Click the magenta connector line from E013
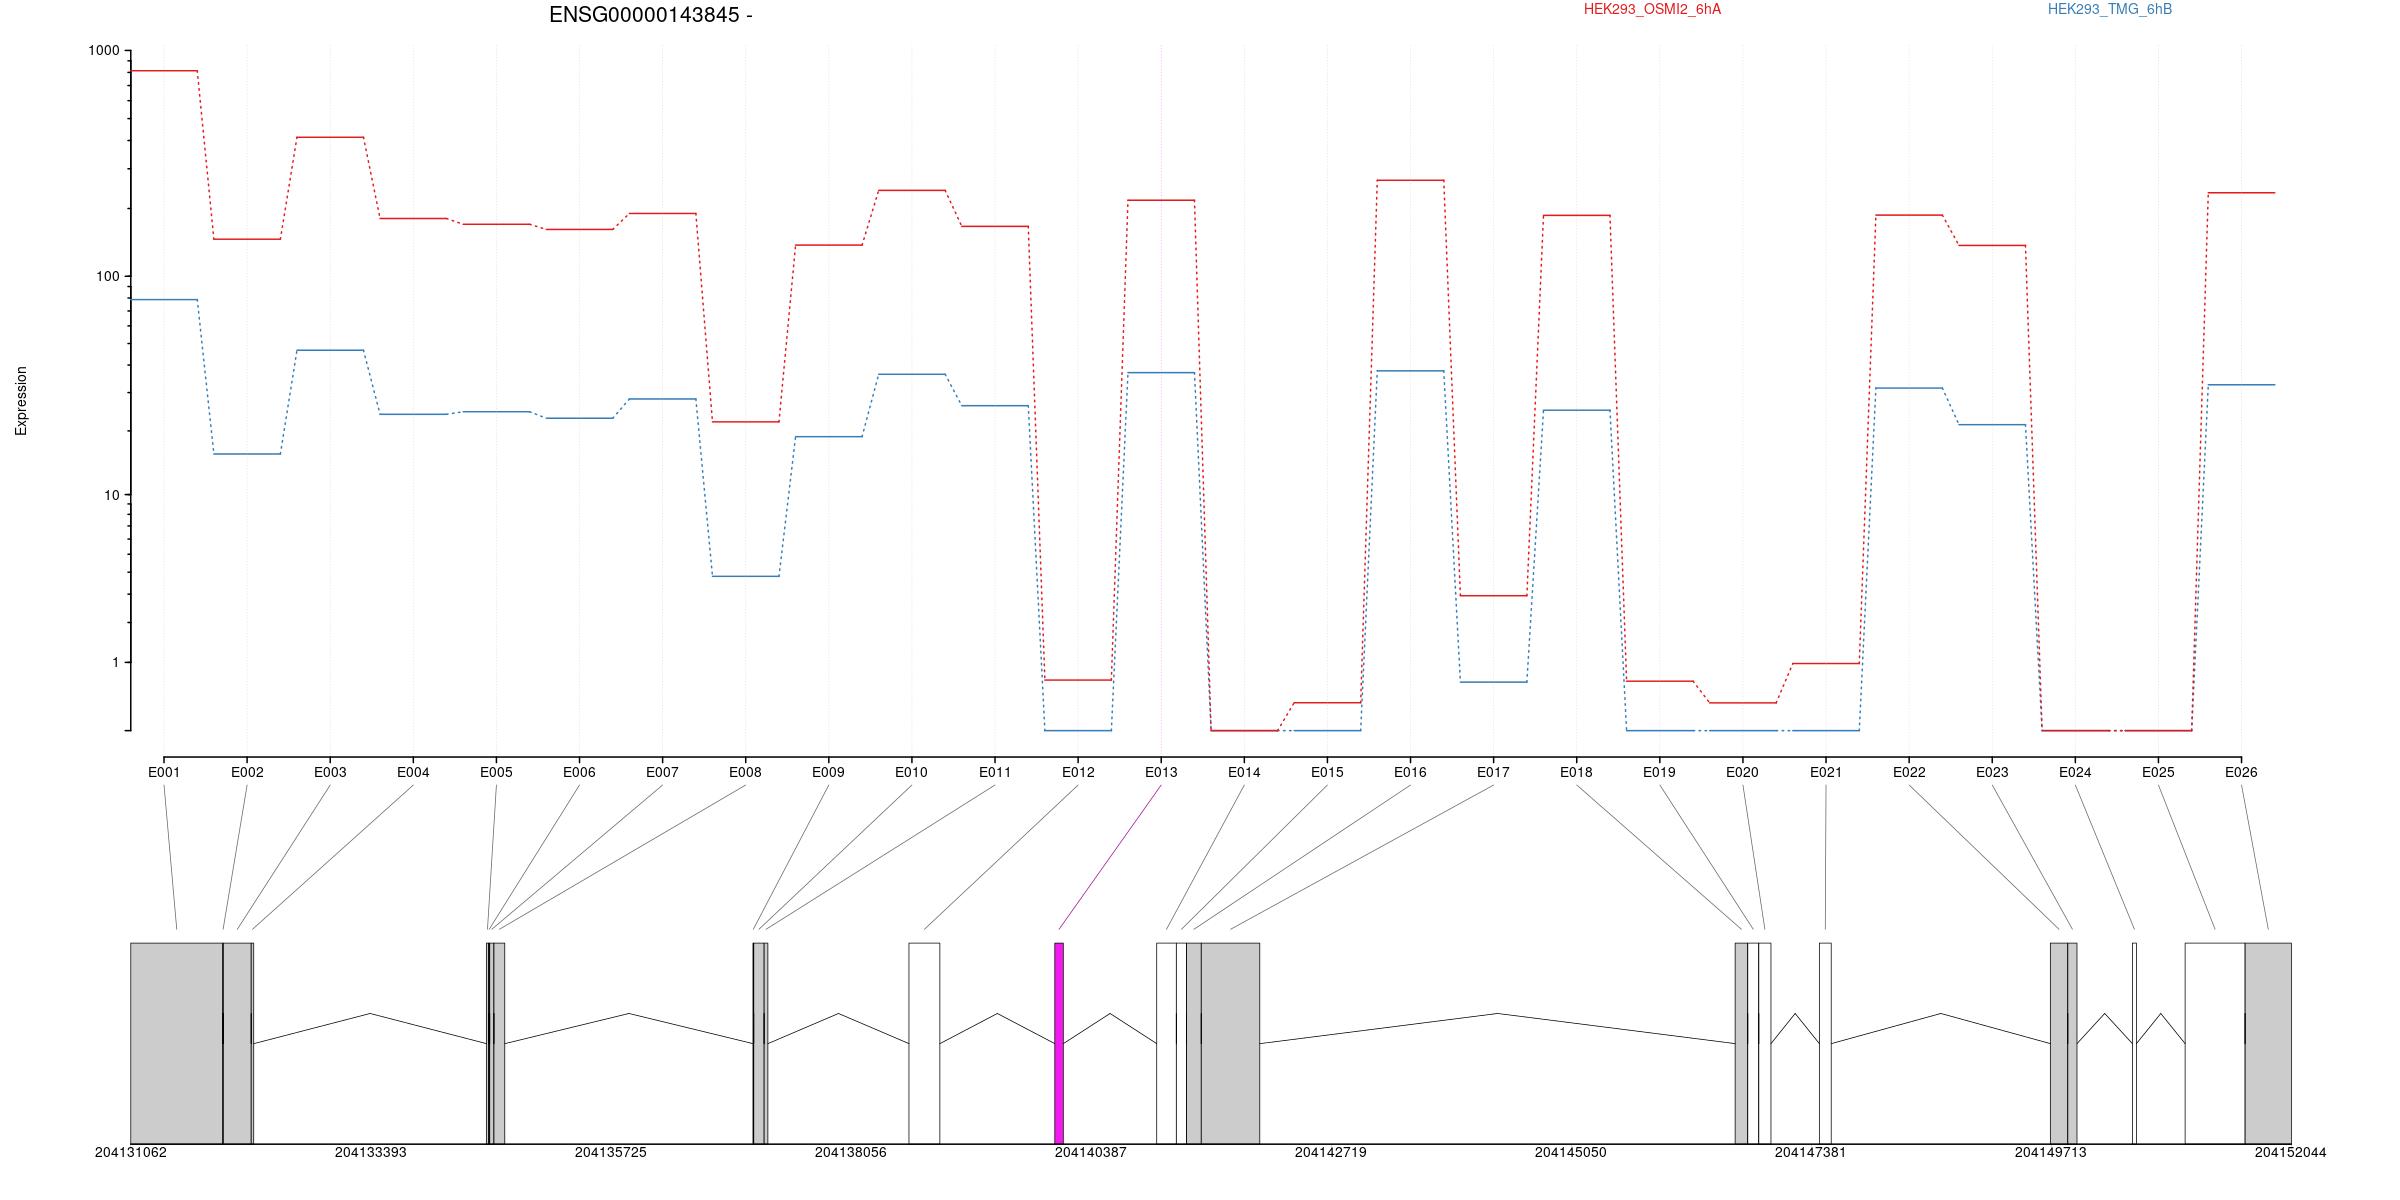 (1110, 857)
